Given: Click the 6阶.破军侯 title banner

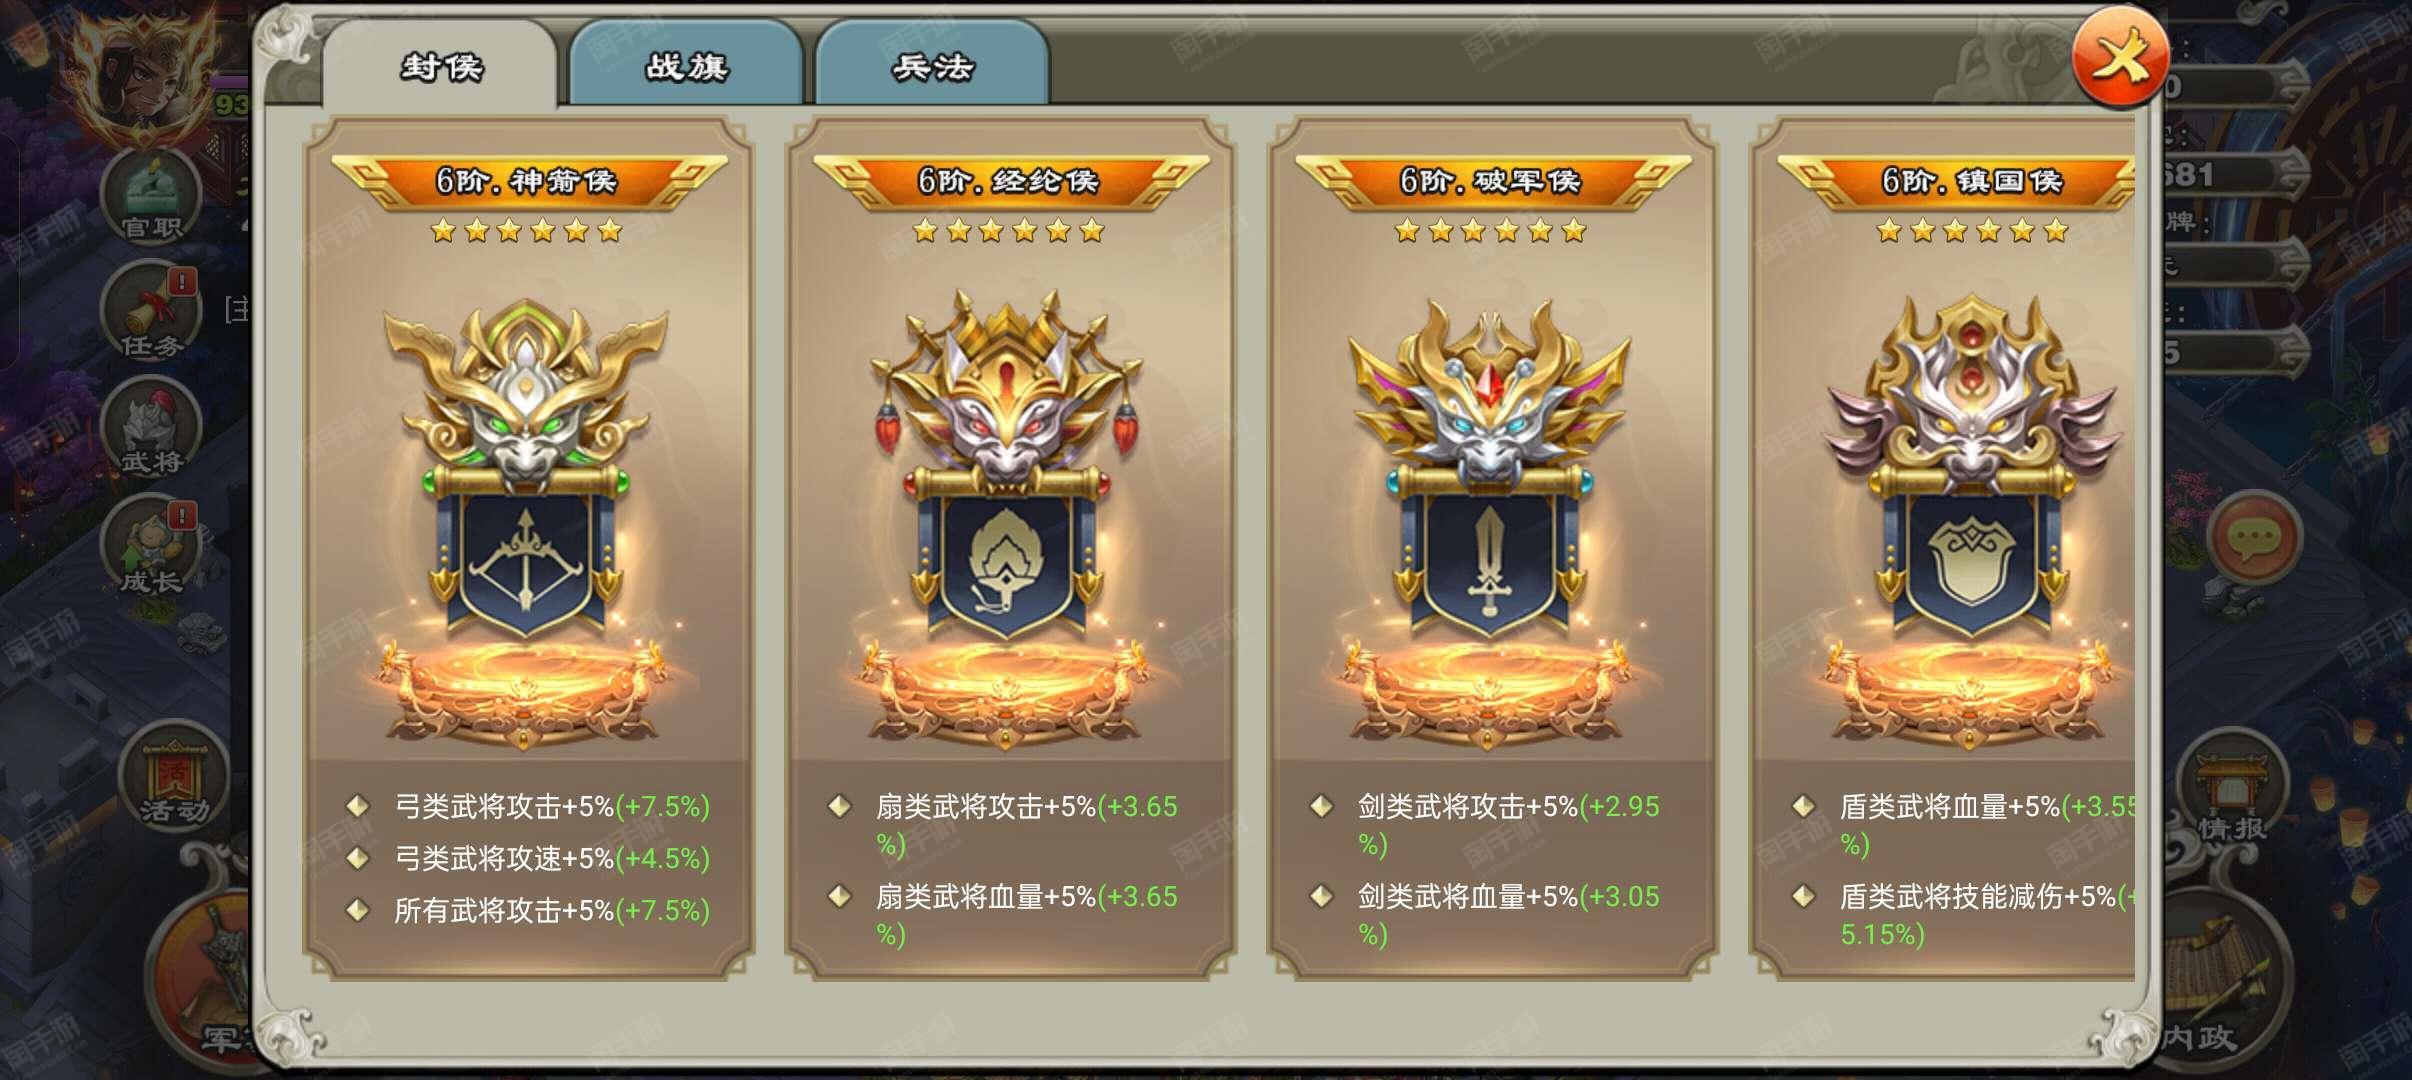Looking at the screenshot, I should (1492, 181).
